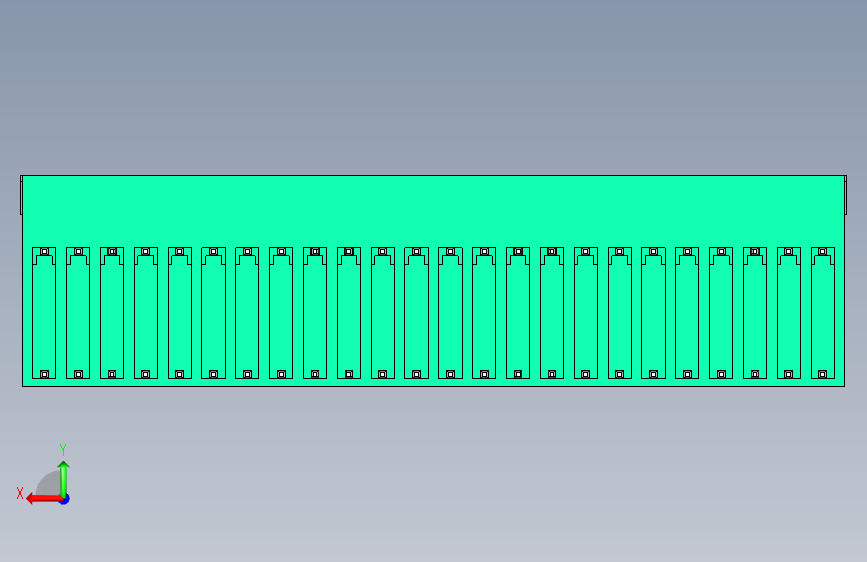This screenshot has height=562, width=867.
Task: Click the red X label beside the triad
Action: [20, 493]
